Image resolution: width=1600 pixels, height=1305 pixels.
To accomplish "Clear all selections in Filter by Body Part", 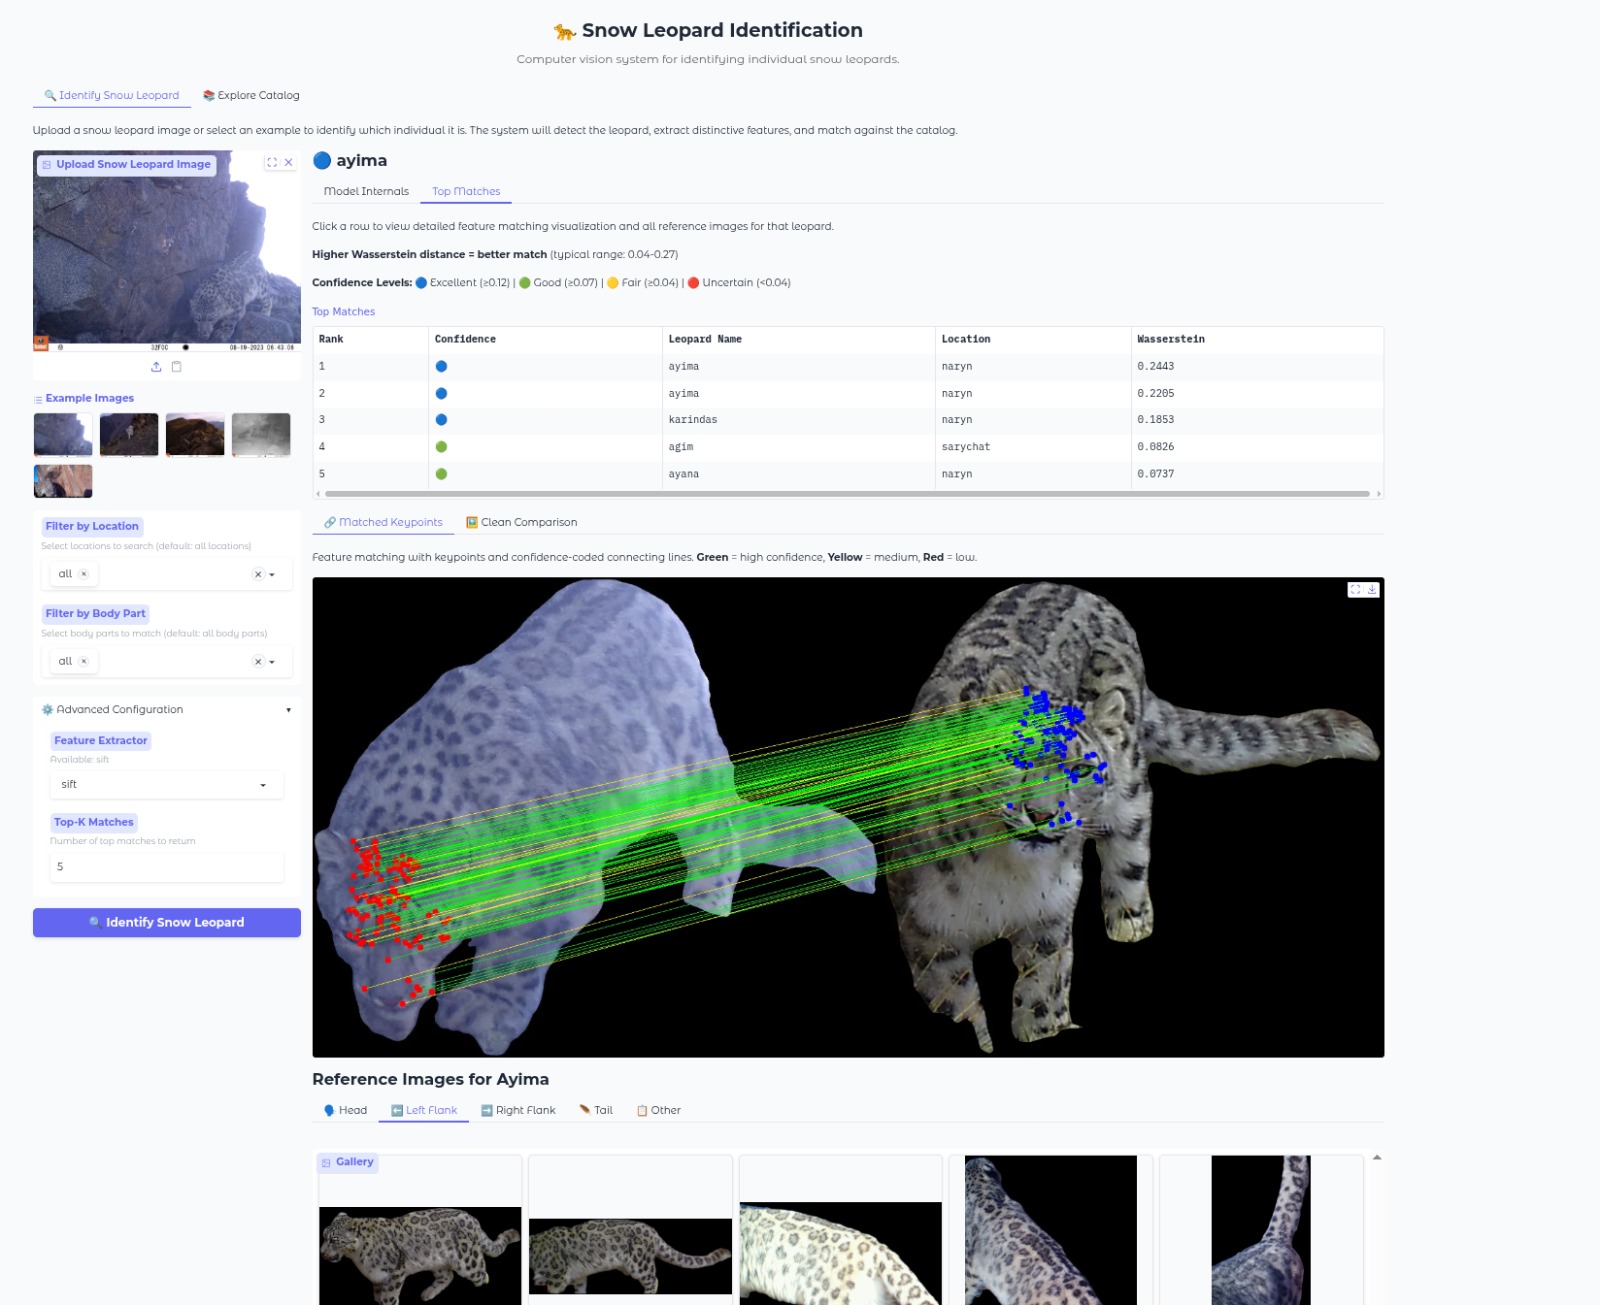I will (x=257, y=662).
